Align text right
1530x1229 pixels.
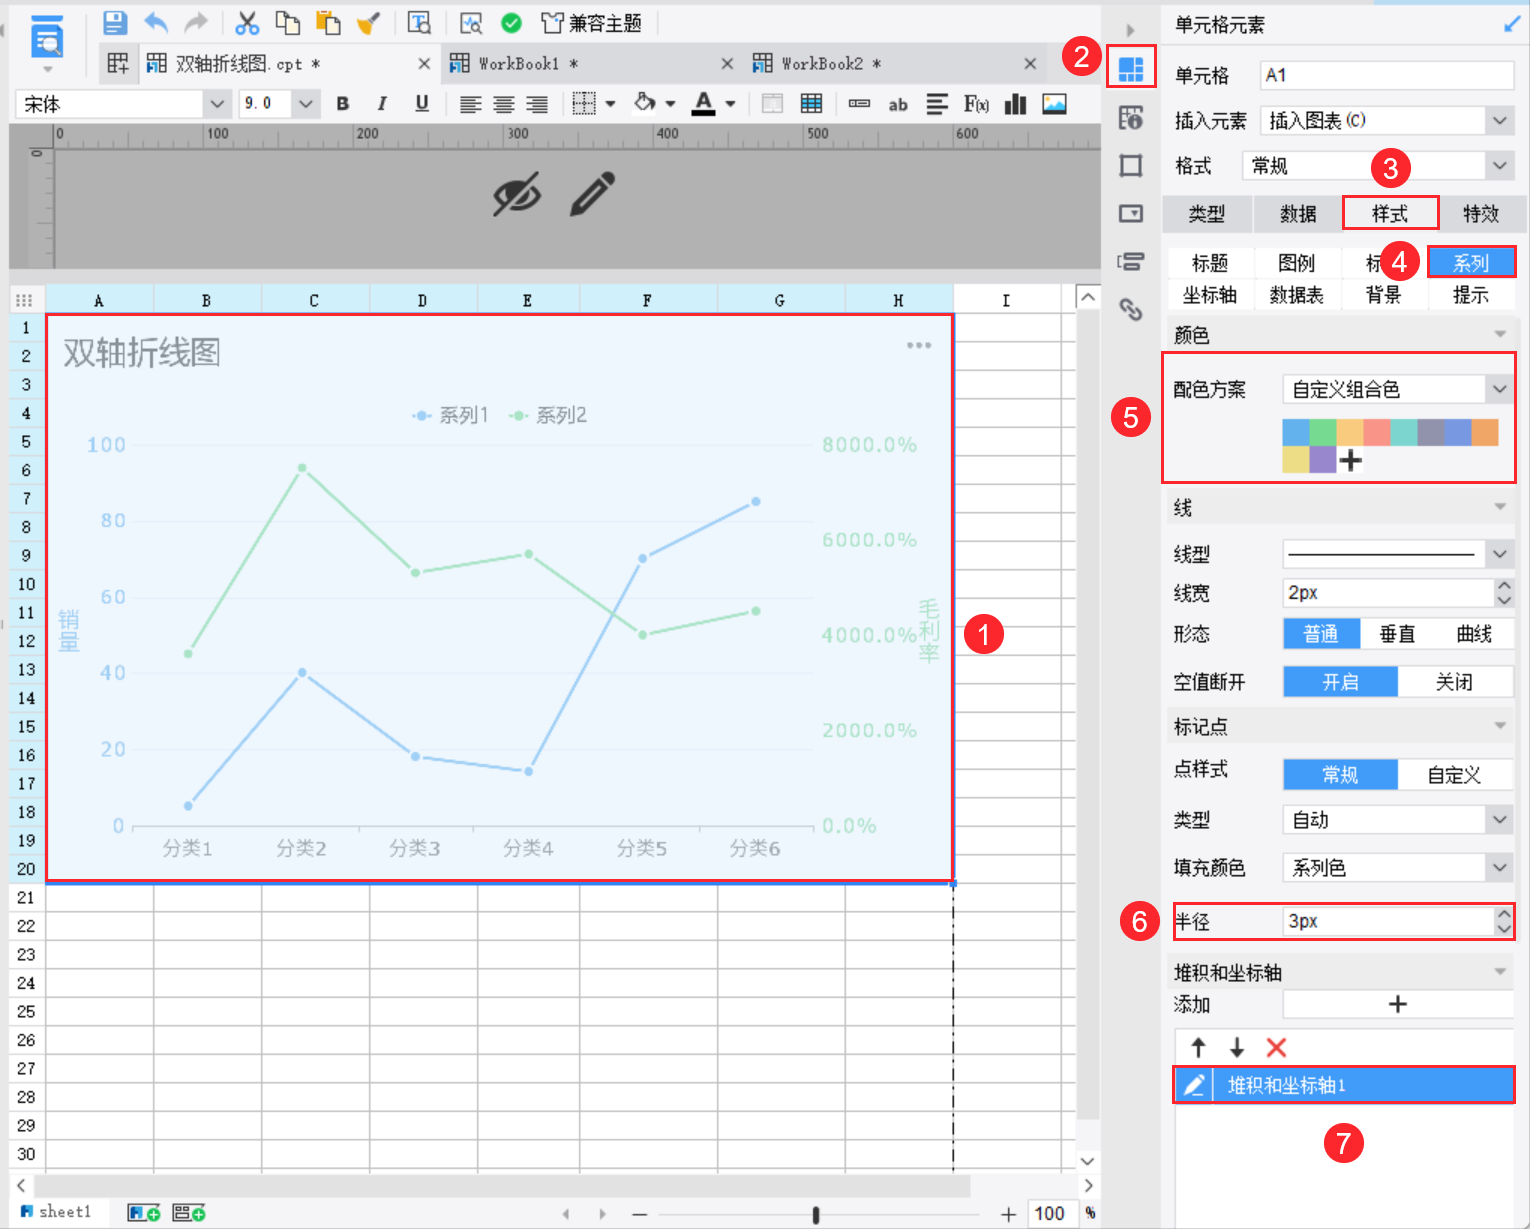(537, 104)
